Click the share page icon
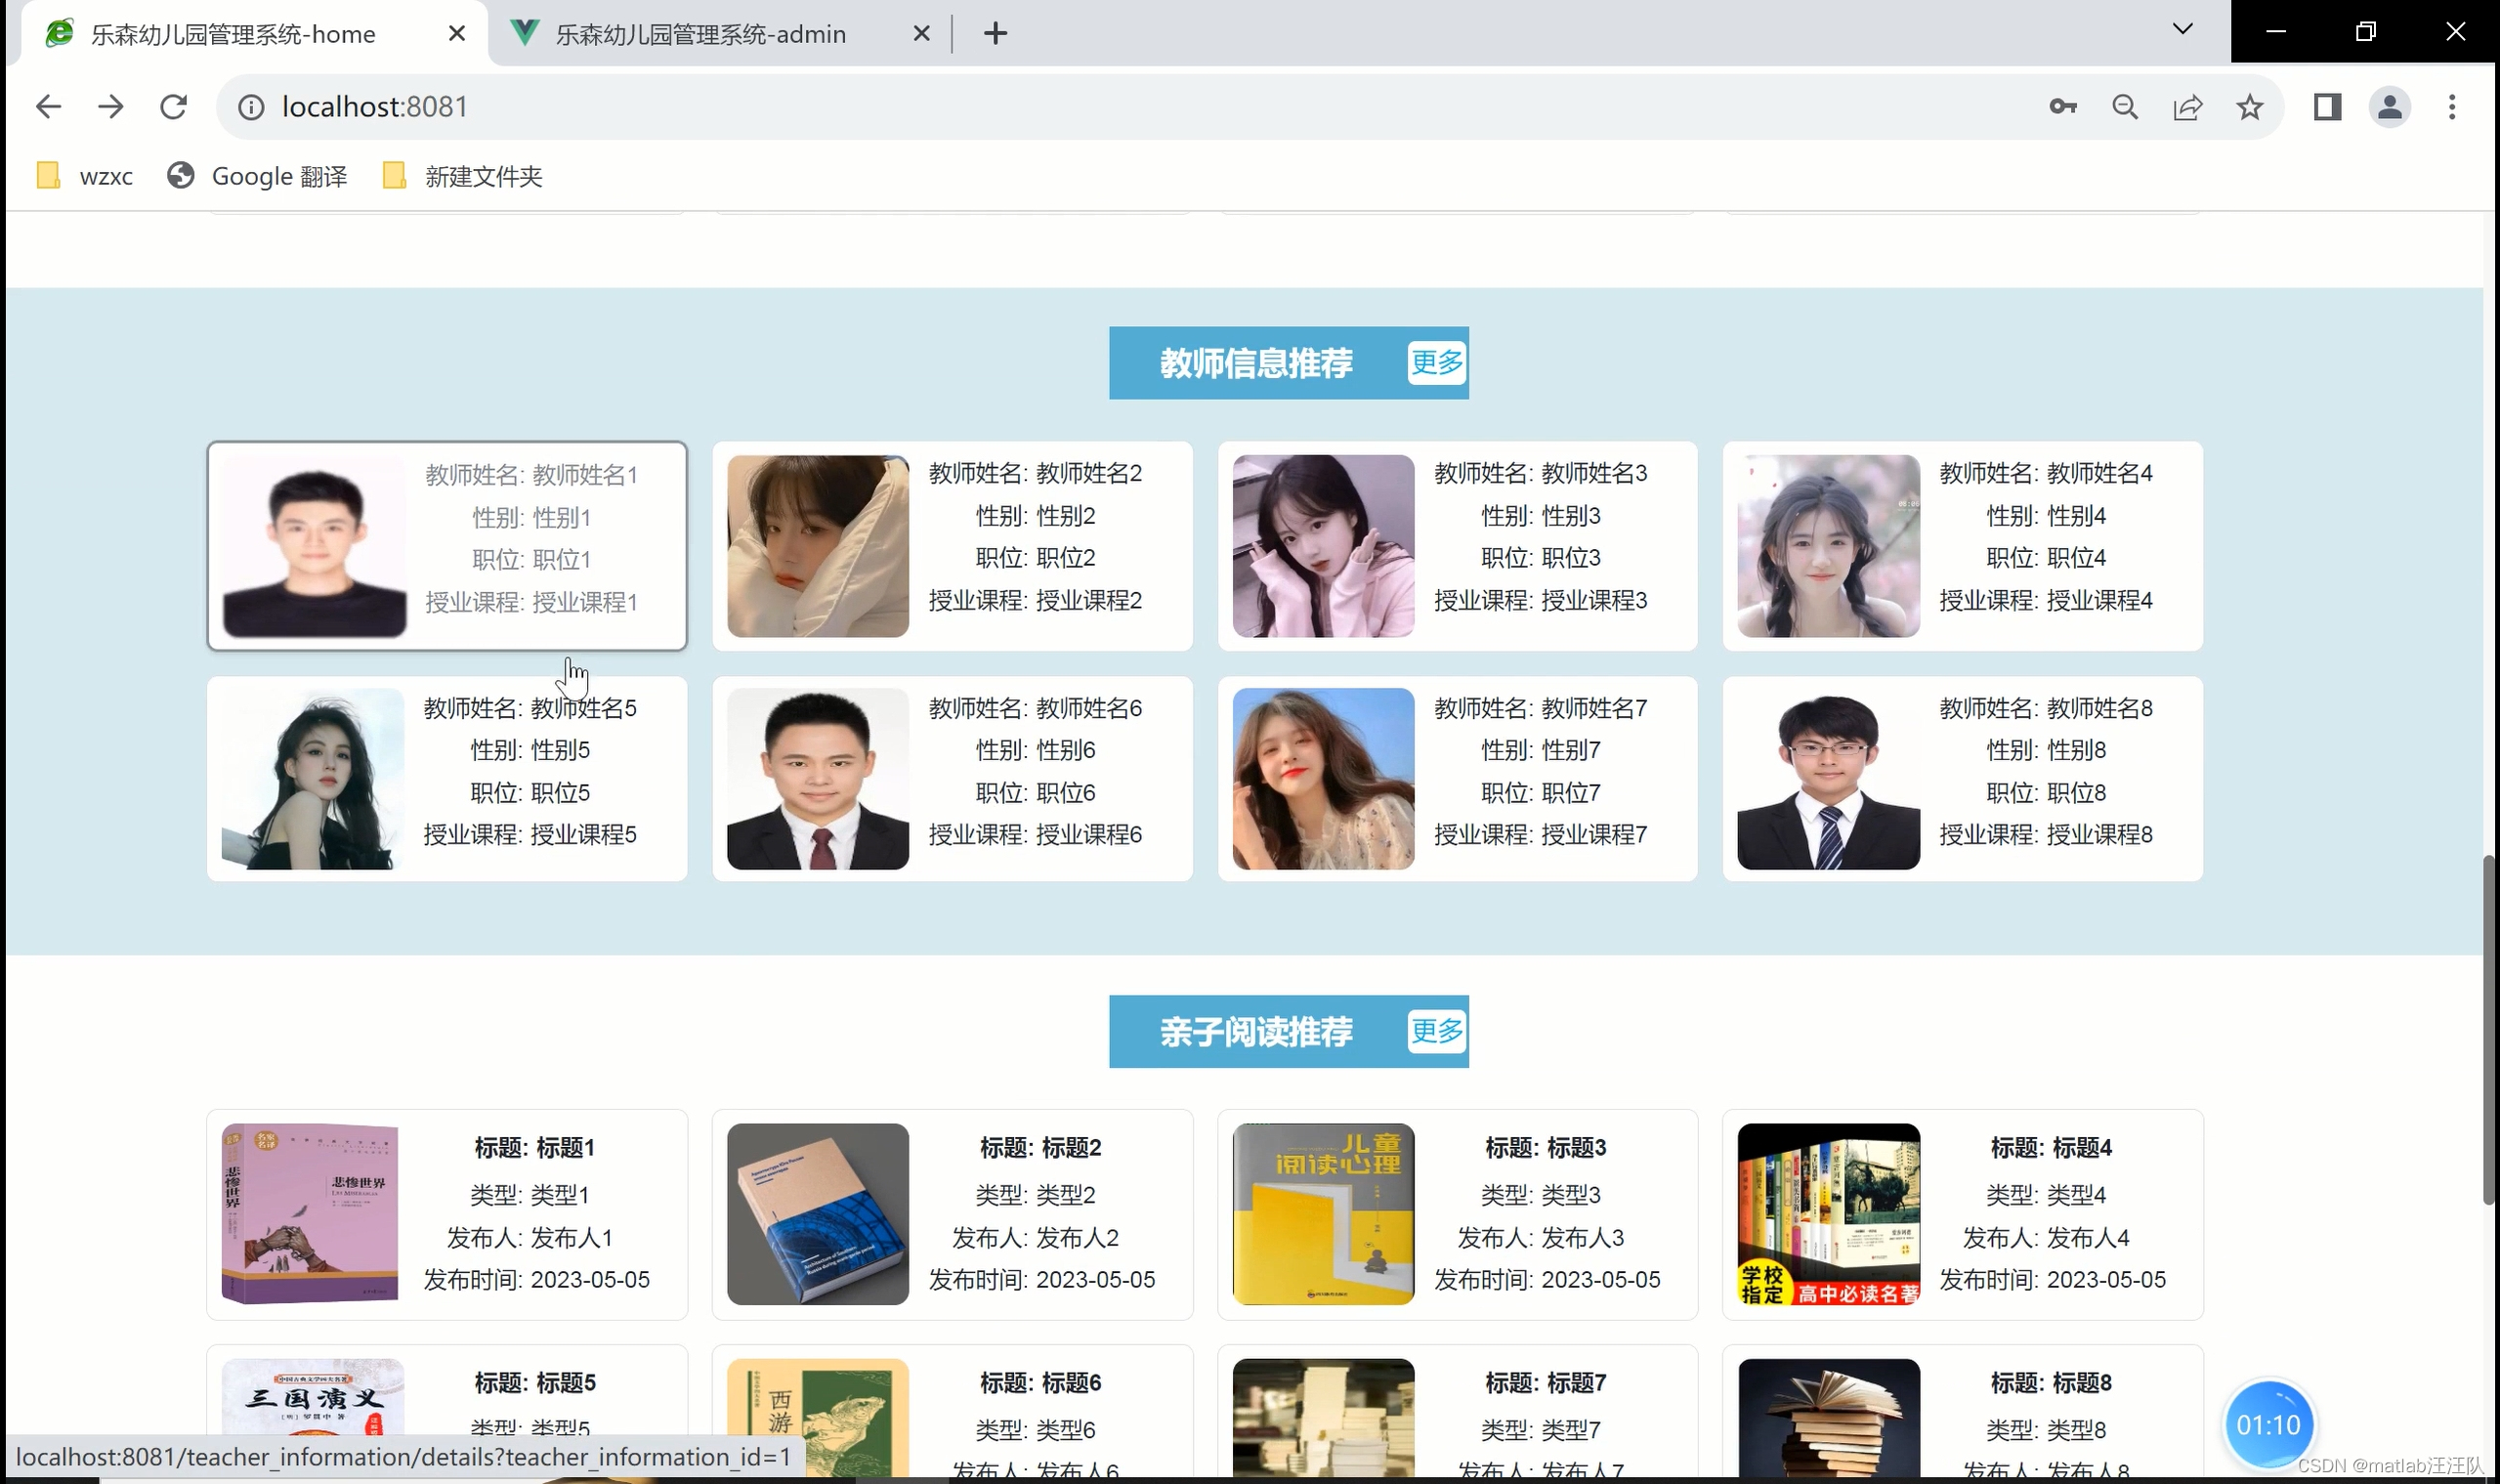The image size is (2500, 1484). (x=2187, y=107)
